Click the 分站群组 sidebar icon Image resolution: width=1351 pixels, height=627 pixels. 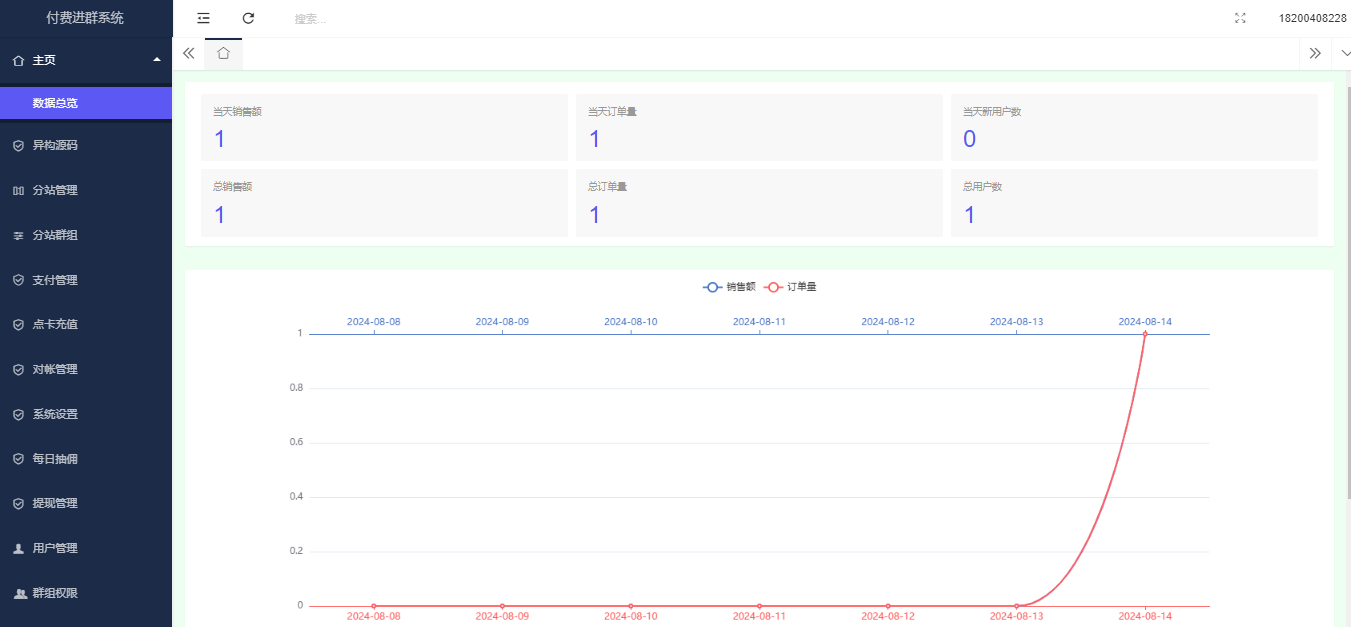[x=18, y=235]
